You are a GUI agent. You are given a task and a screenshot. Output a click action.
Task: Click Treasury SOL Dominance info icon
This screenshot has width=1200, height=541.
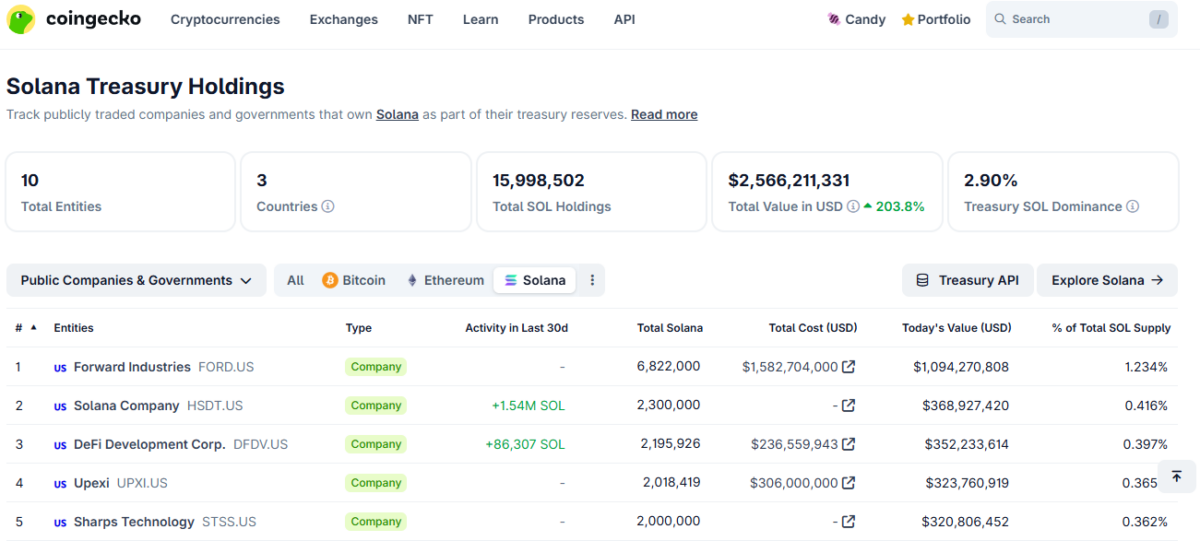pos(1133,207)
